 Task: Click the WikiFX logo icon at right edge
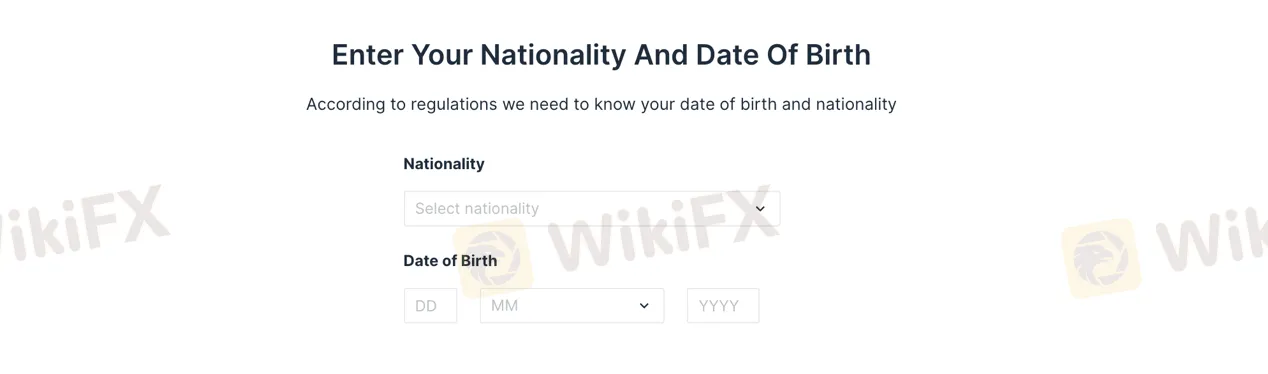1101,259
